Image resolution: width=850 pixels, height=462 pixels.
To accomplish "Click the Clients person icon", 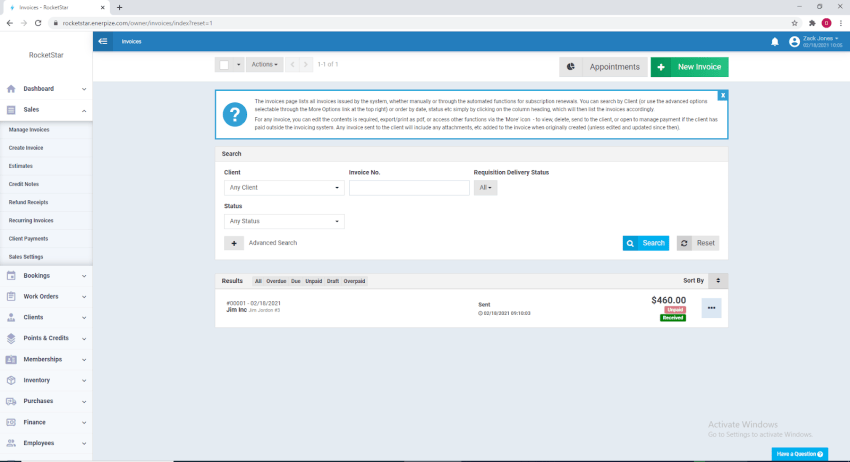I will click(11, 317).
